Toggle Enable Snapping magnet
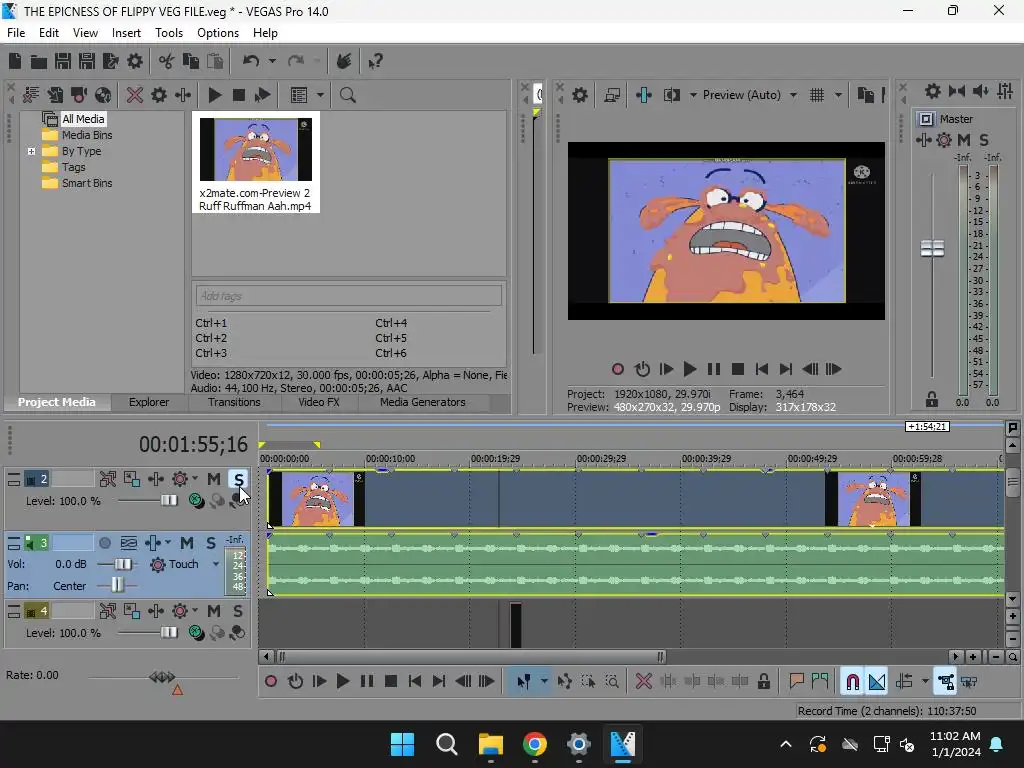The image size is (1024, 768). 852,682
